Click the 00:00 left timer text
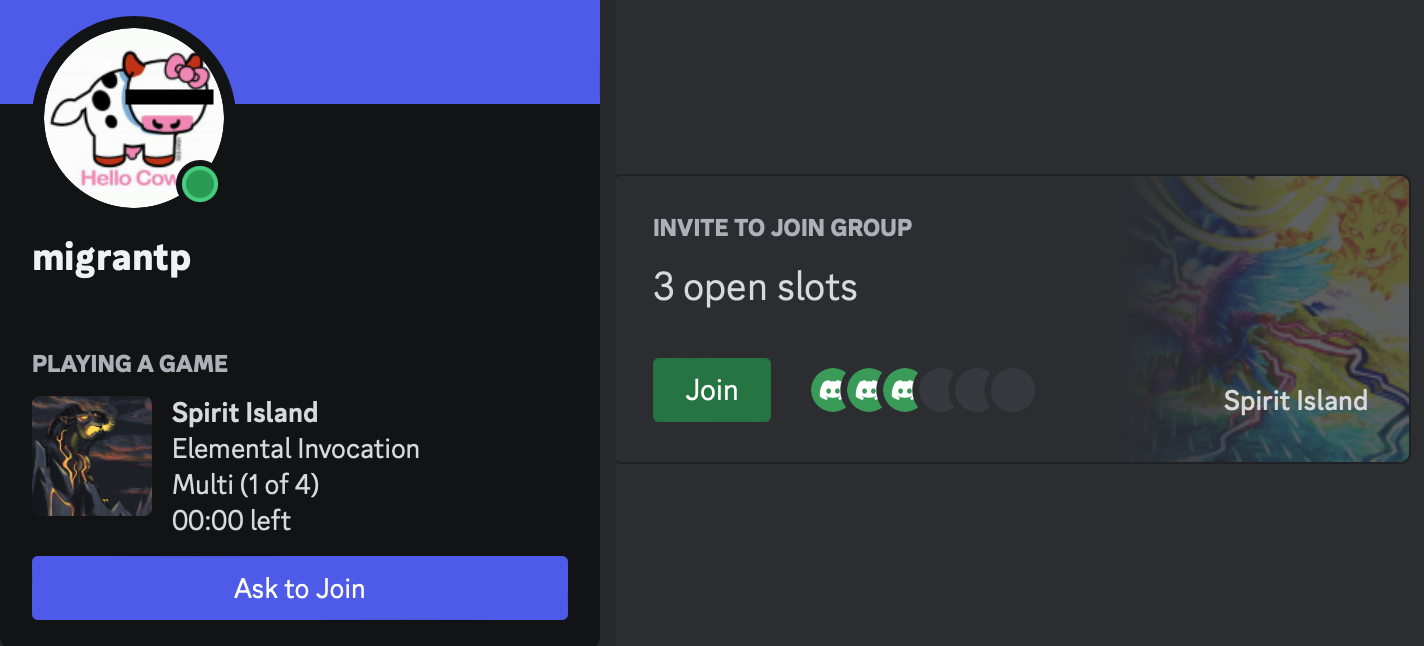The image size is (1424, 646). [x=232, y=520]
